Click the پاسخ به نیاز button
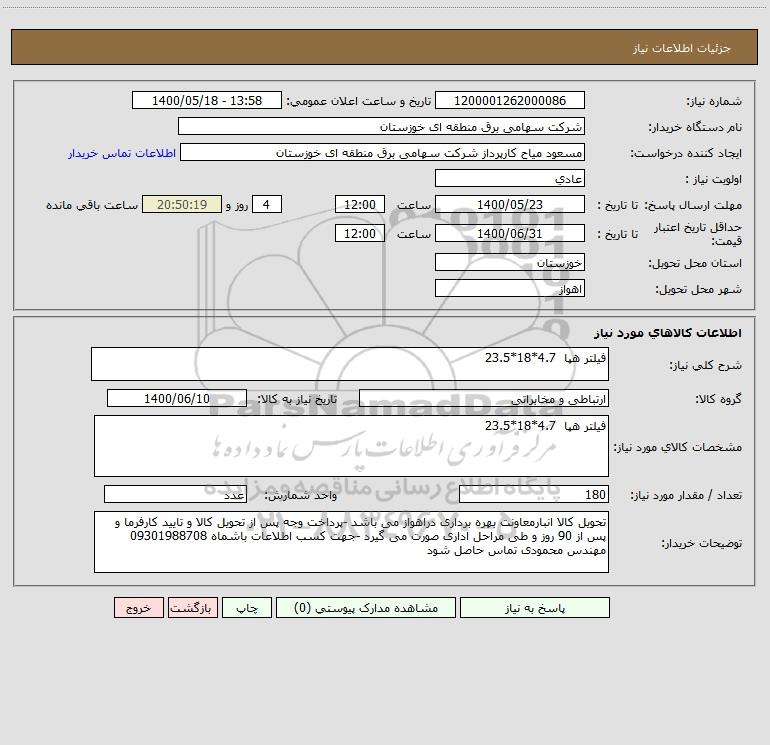This screenshot has width=770, height=745. [x=534, y=608]
